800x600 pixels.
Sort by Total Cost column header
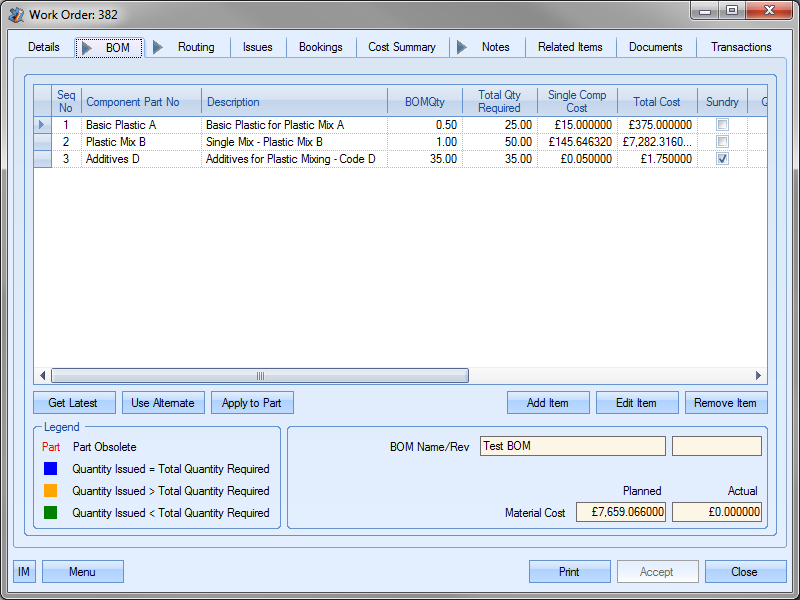[x=656, y=102]
